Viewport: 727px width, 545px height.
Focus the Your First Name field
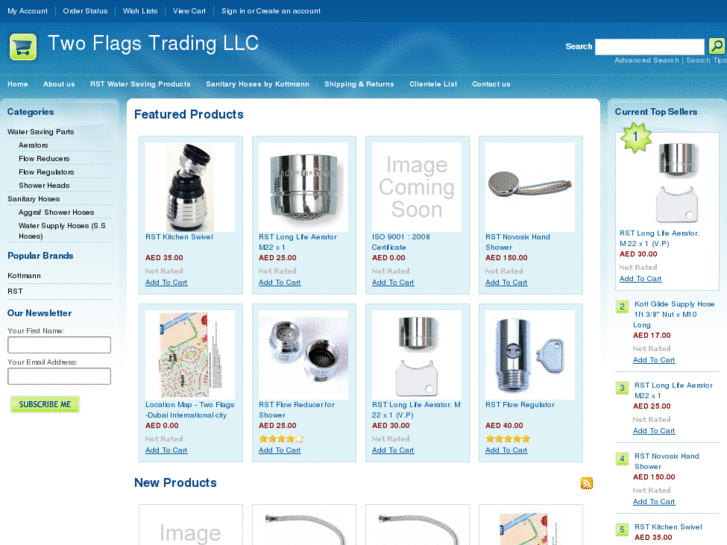[x=59, y=345]
